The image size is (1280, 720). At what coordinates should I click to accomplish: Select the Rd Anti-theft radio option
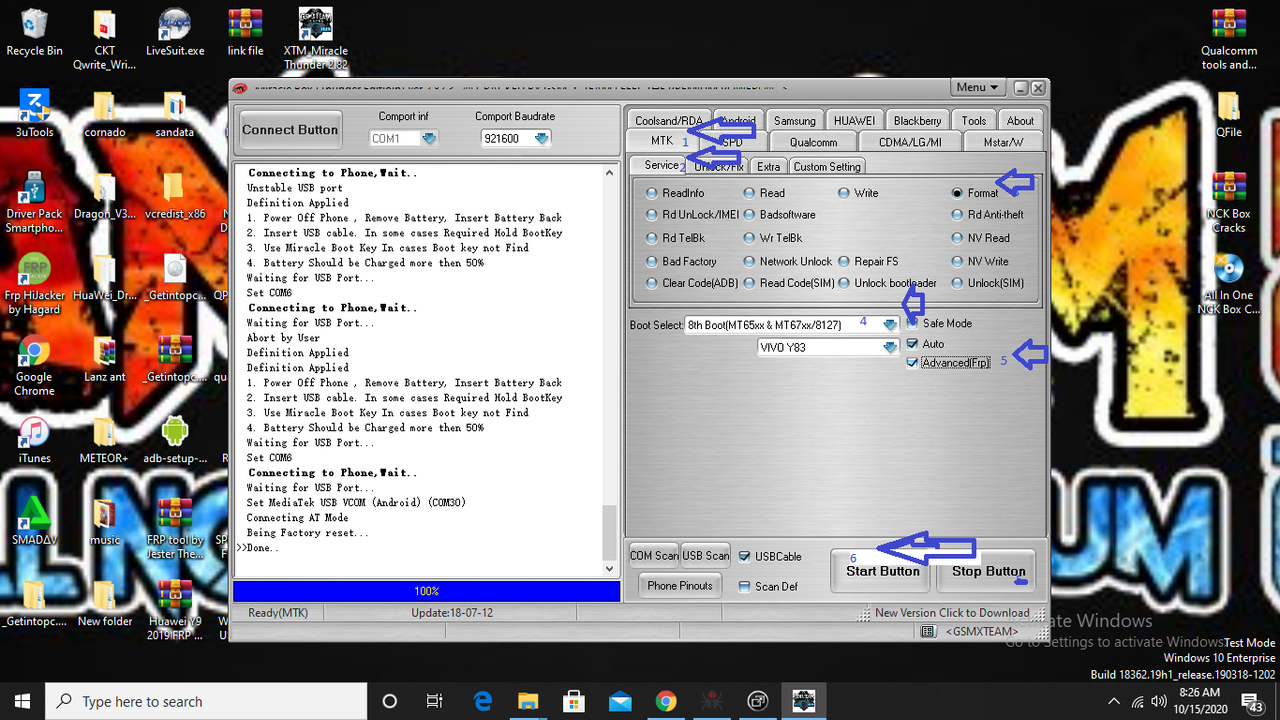(x=957, y=215)
